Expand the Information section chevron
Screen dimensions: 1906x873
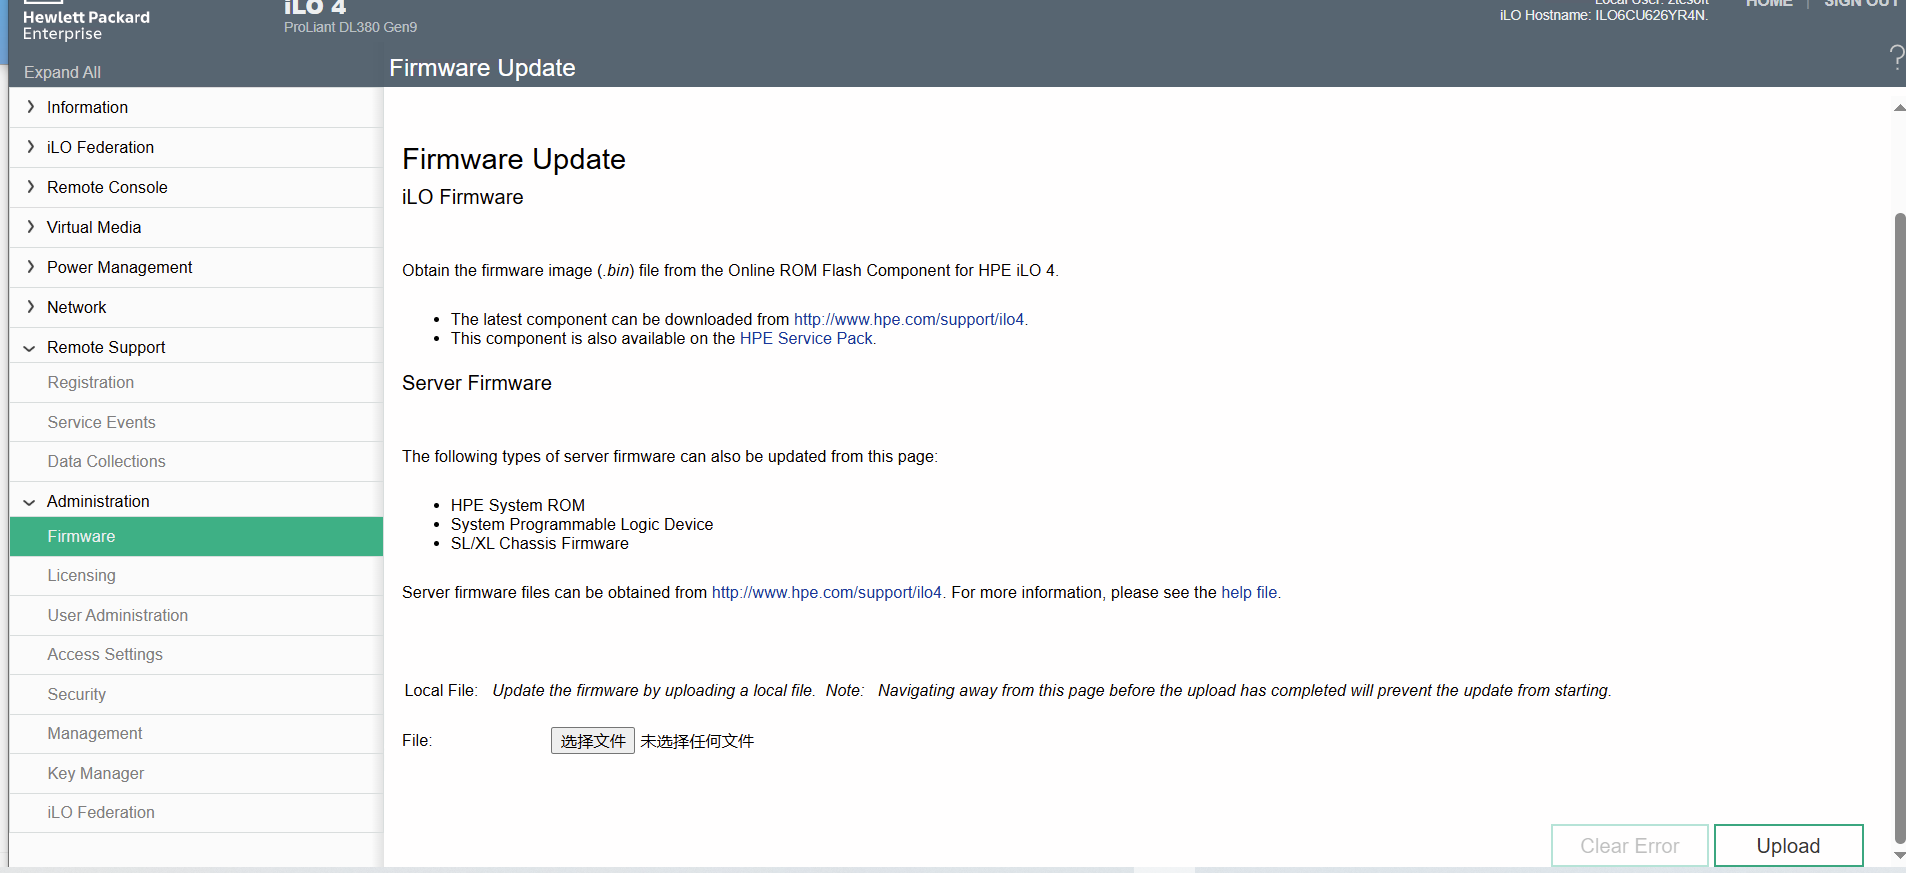31,107
